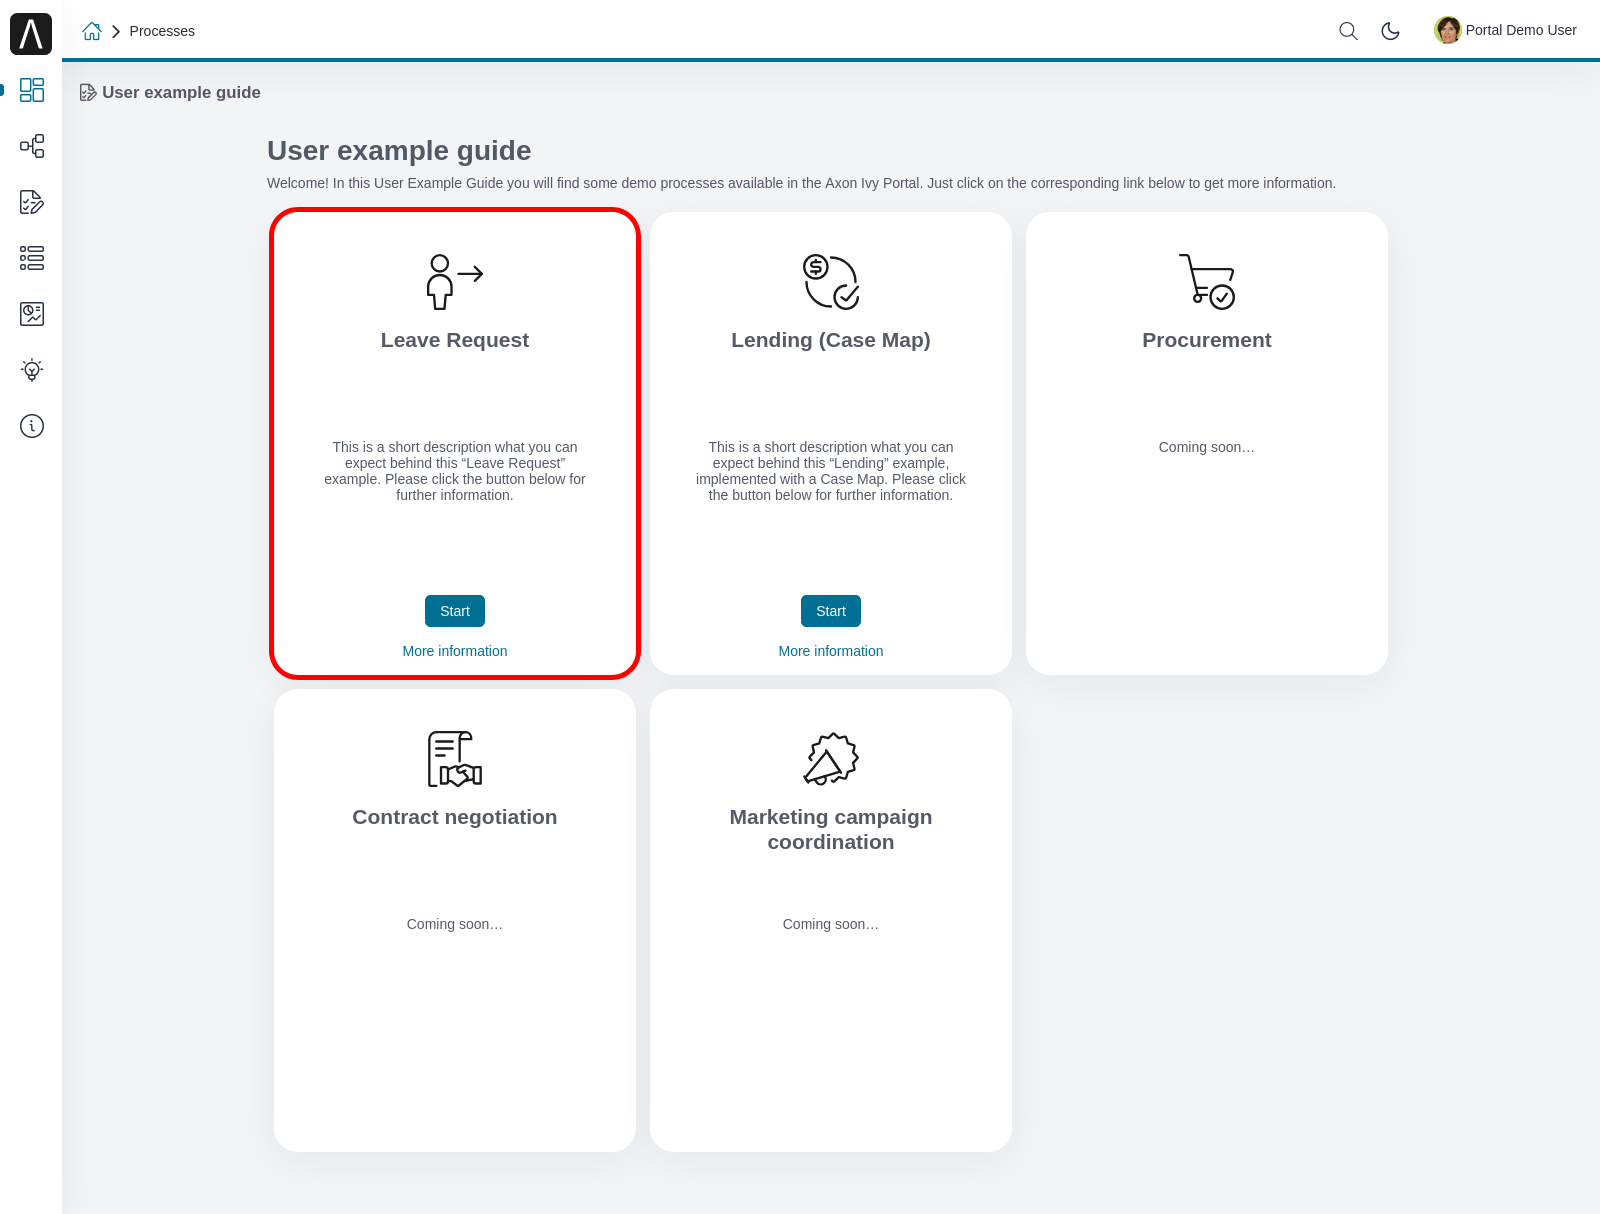
Task: Open the Cases list icon in the sidebar
Action: pyautogui.click(x=32, y=258)
